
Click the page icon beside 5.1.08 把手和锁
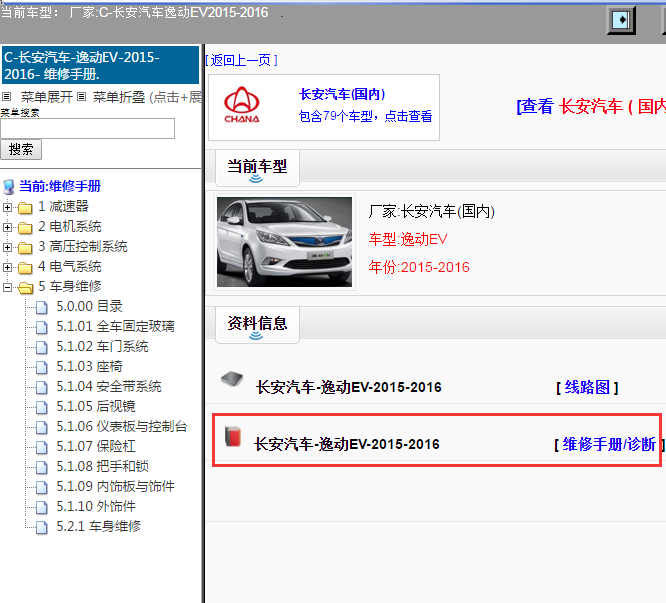42,467
